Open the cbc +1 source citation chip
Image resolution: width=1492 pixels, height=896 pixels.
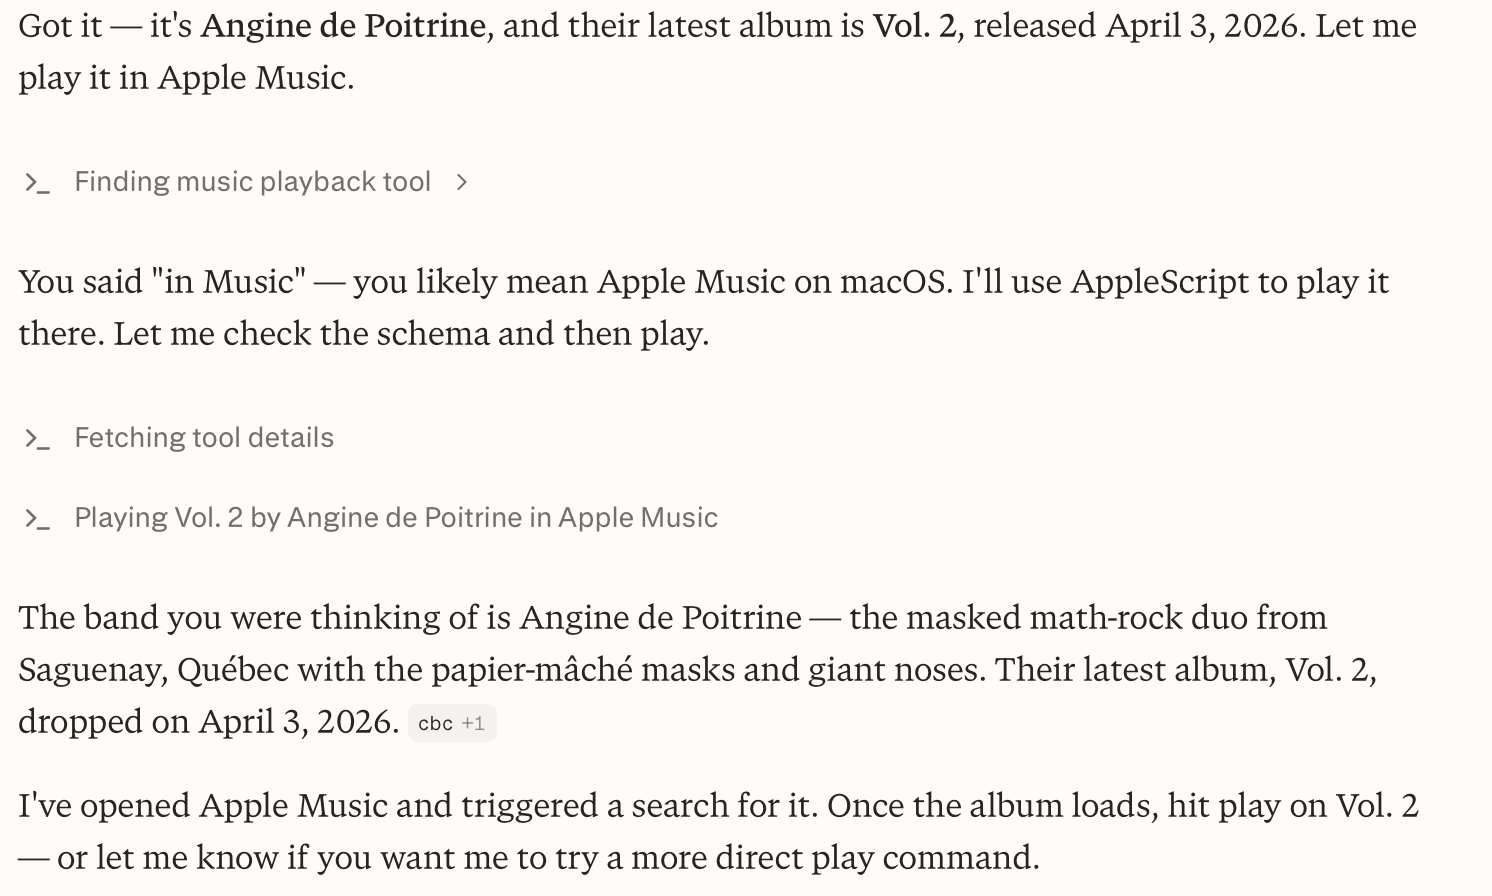[x=452, y=723]
